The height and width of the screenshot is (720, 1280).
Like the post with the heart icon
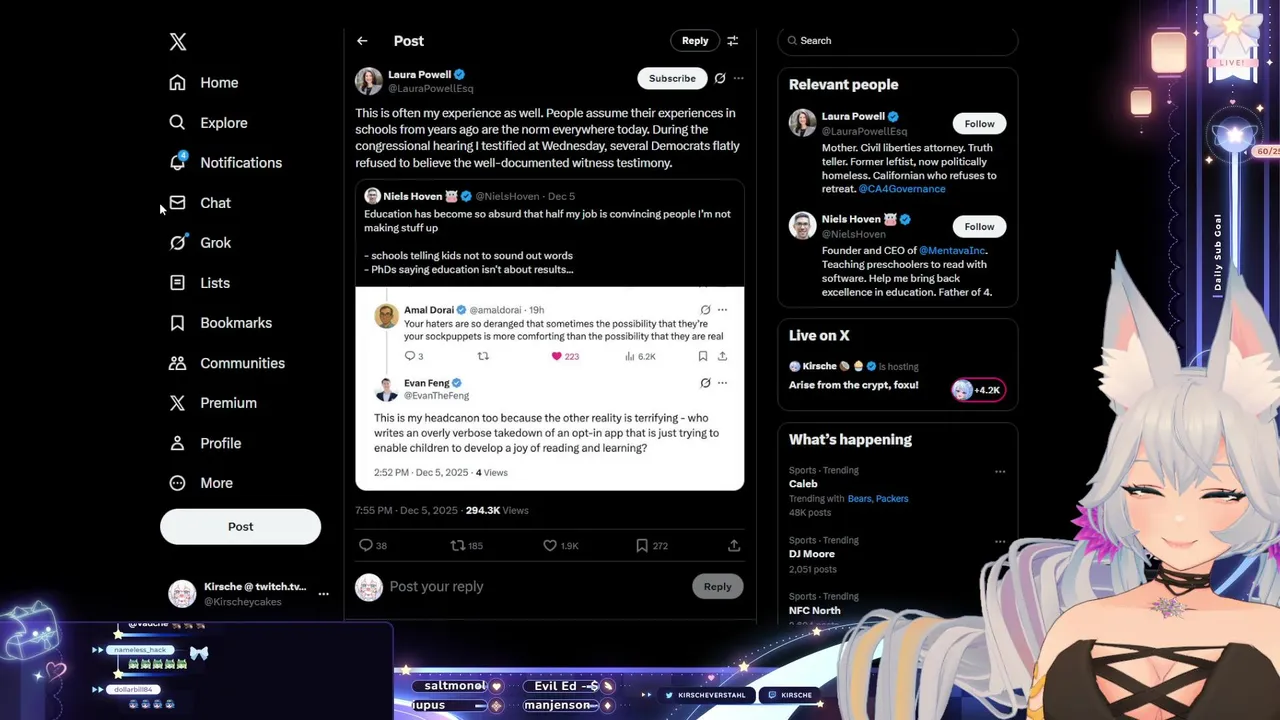(x=550, y=545)
